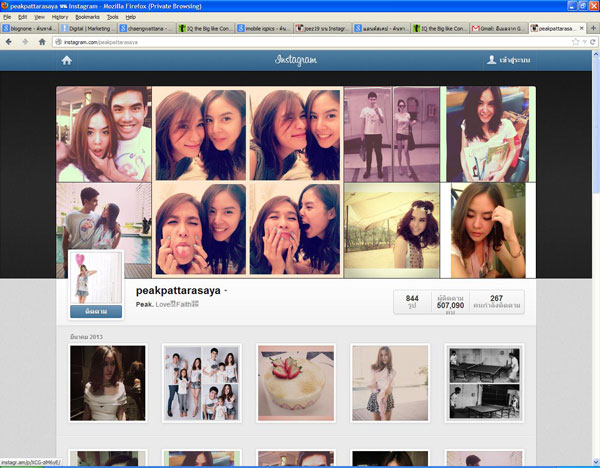The width and height of the screenshot is (600, 468).
Task: Open the Edit menu
Action: point(23,17)
